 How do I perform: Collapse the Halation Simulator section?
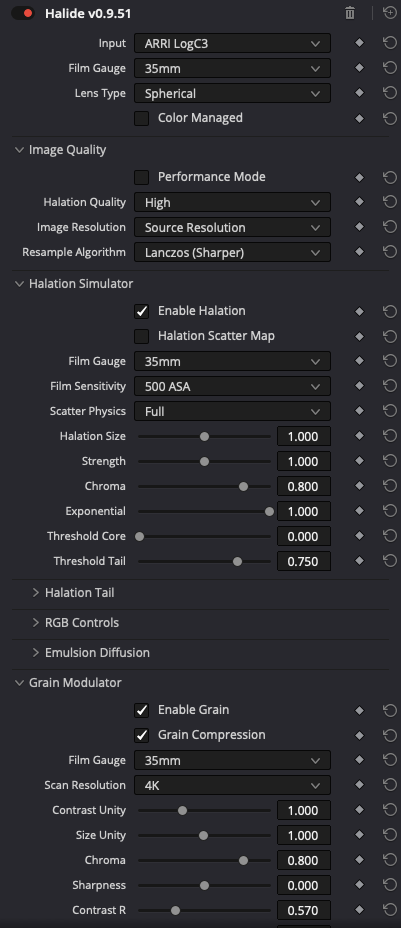(20, 283)
